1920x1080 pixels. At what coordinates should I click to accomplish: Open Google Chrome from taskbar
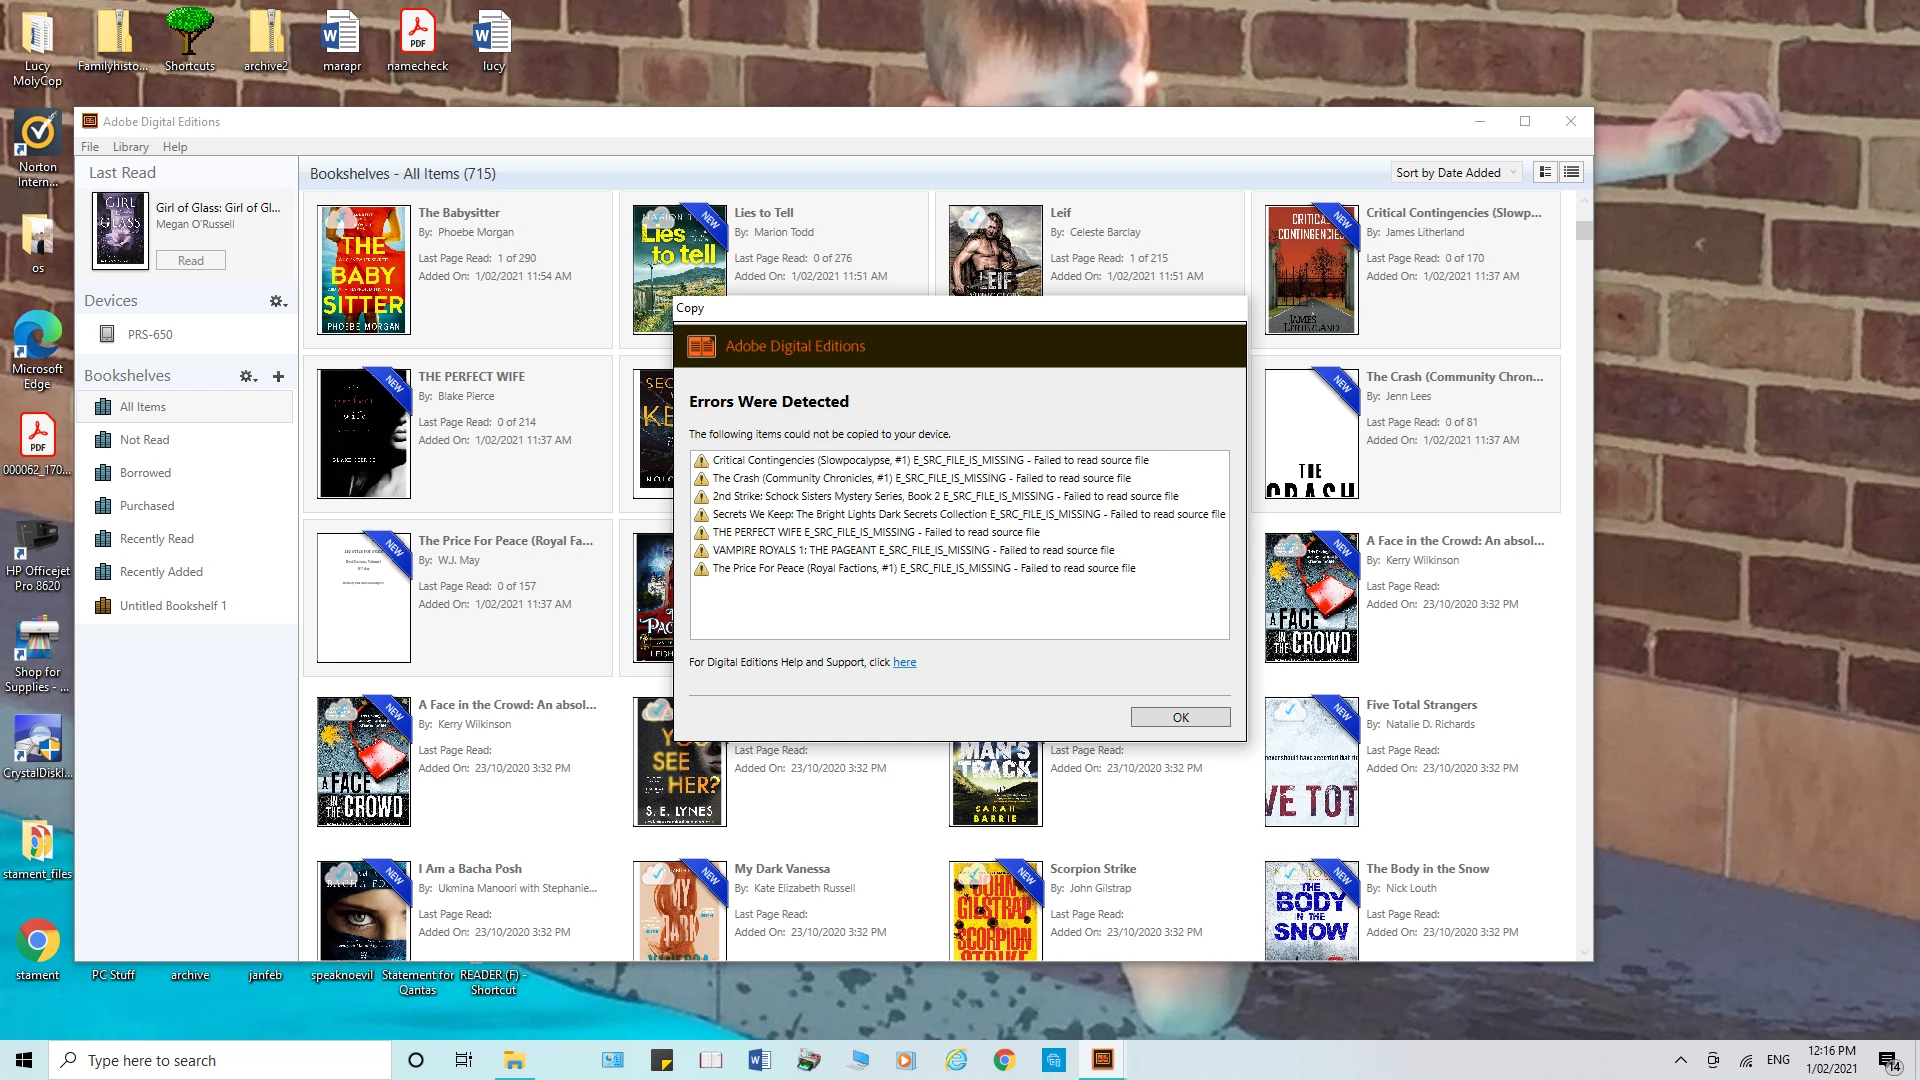point(1004,1060)
